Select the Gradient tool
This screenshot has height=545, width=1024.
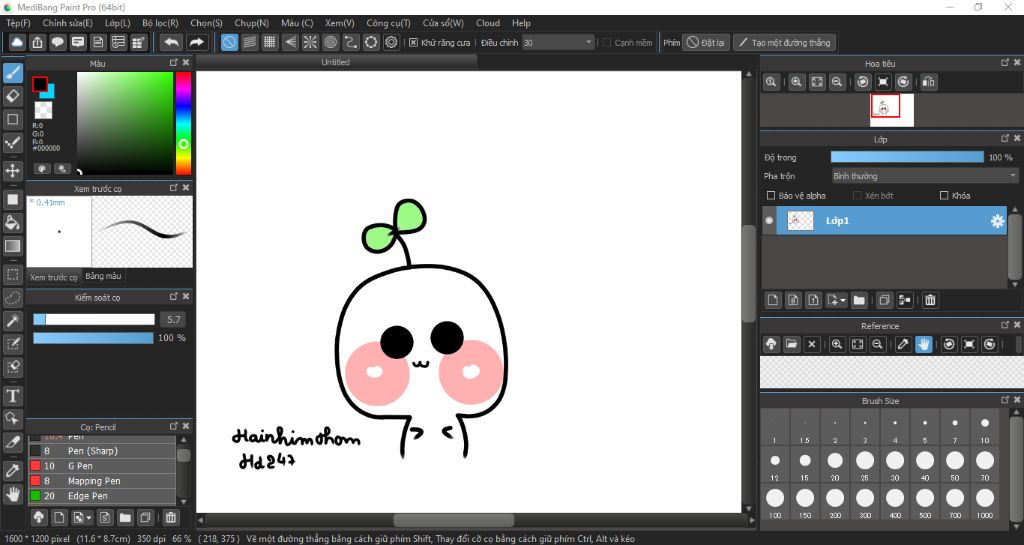click(x=12, y=246)
